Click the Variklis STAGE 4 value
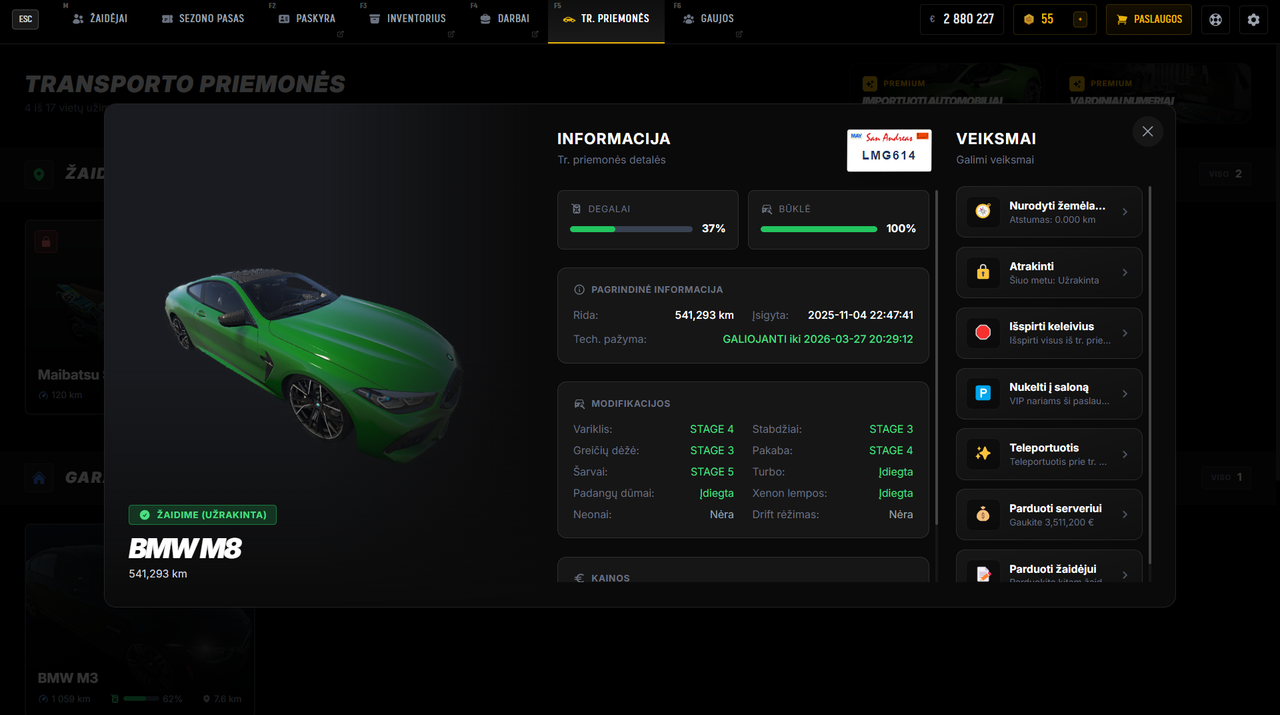The image size is (1280, 715). (712, 429)
